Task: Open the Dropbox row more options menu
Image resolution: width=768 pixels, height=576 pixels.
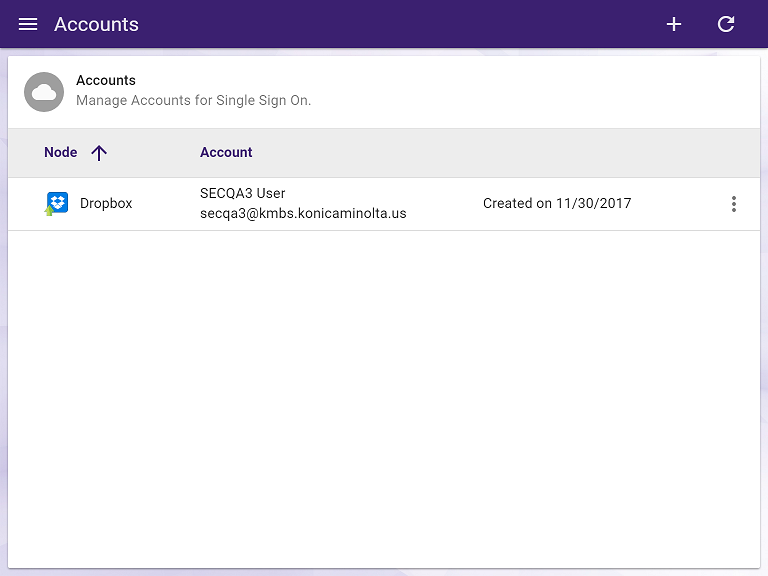Action: click(734, 204)
